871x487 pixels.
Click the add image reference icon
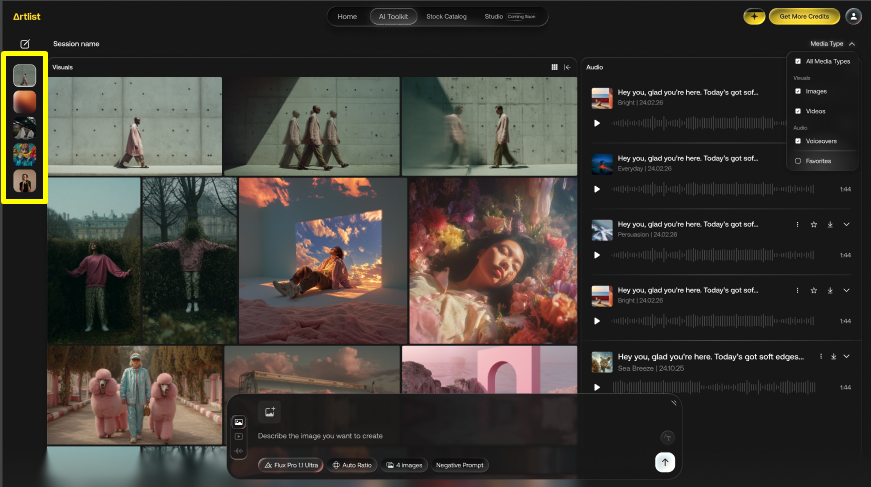[x=270, y=412]
